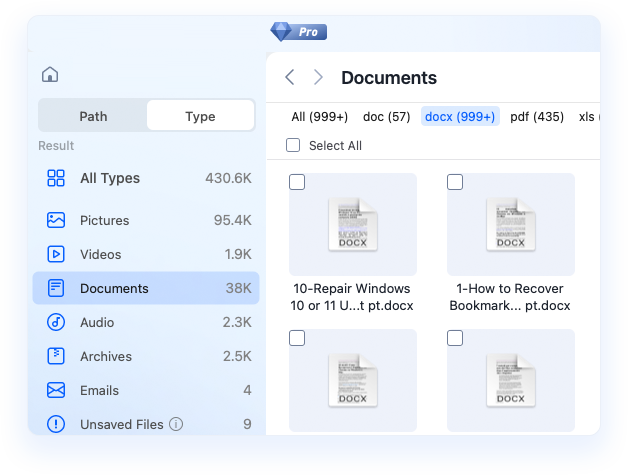This screenshot has width=628, height=475.
Task: Check the 10-Repair Windows file checkbox
Action: pos(297,182)
